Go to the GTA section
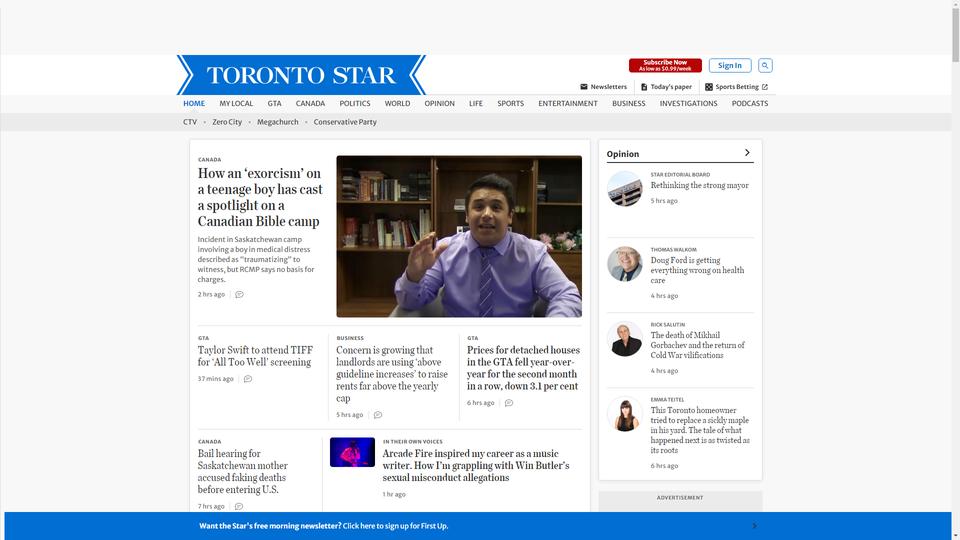Viewport: 960px width, 540px height. [274, 103]
